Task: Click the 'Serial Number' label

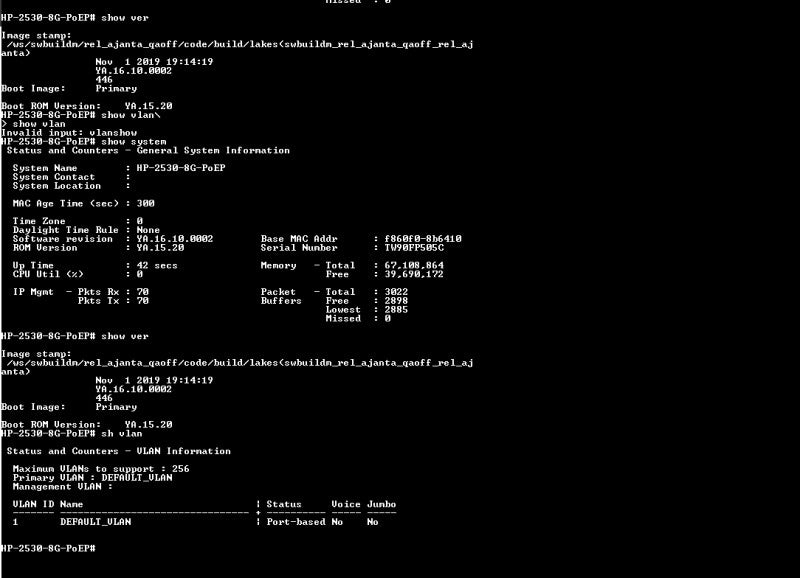Action: (x=299, y=248)
